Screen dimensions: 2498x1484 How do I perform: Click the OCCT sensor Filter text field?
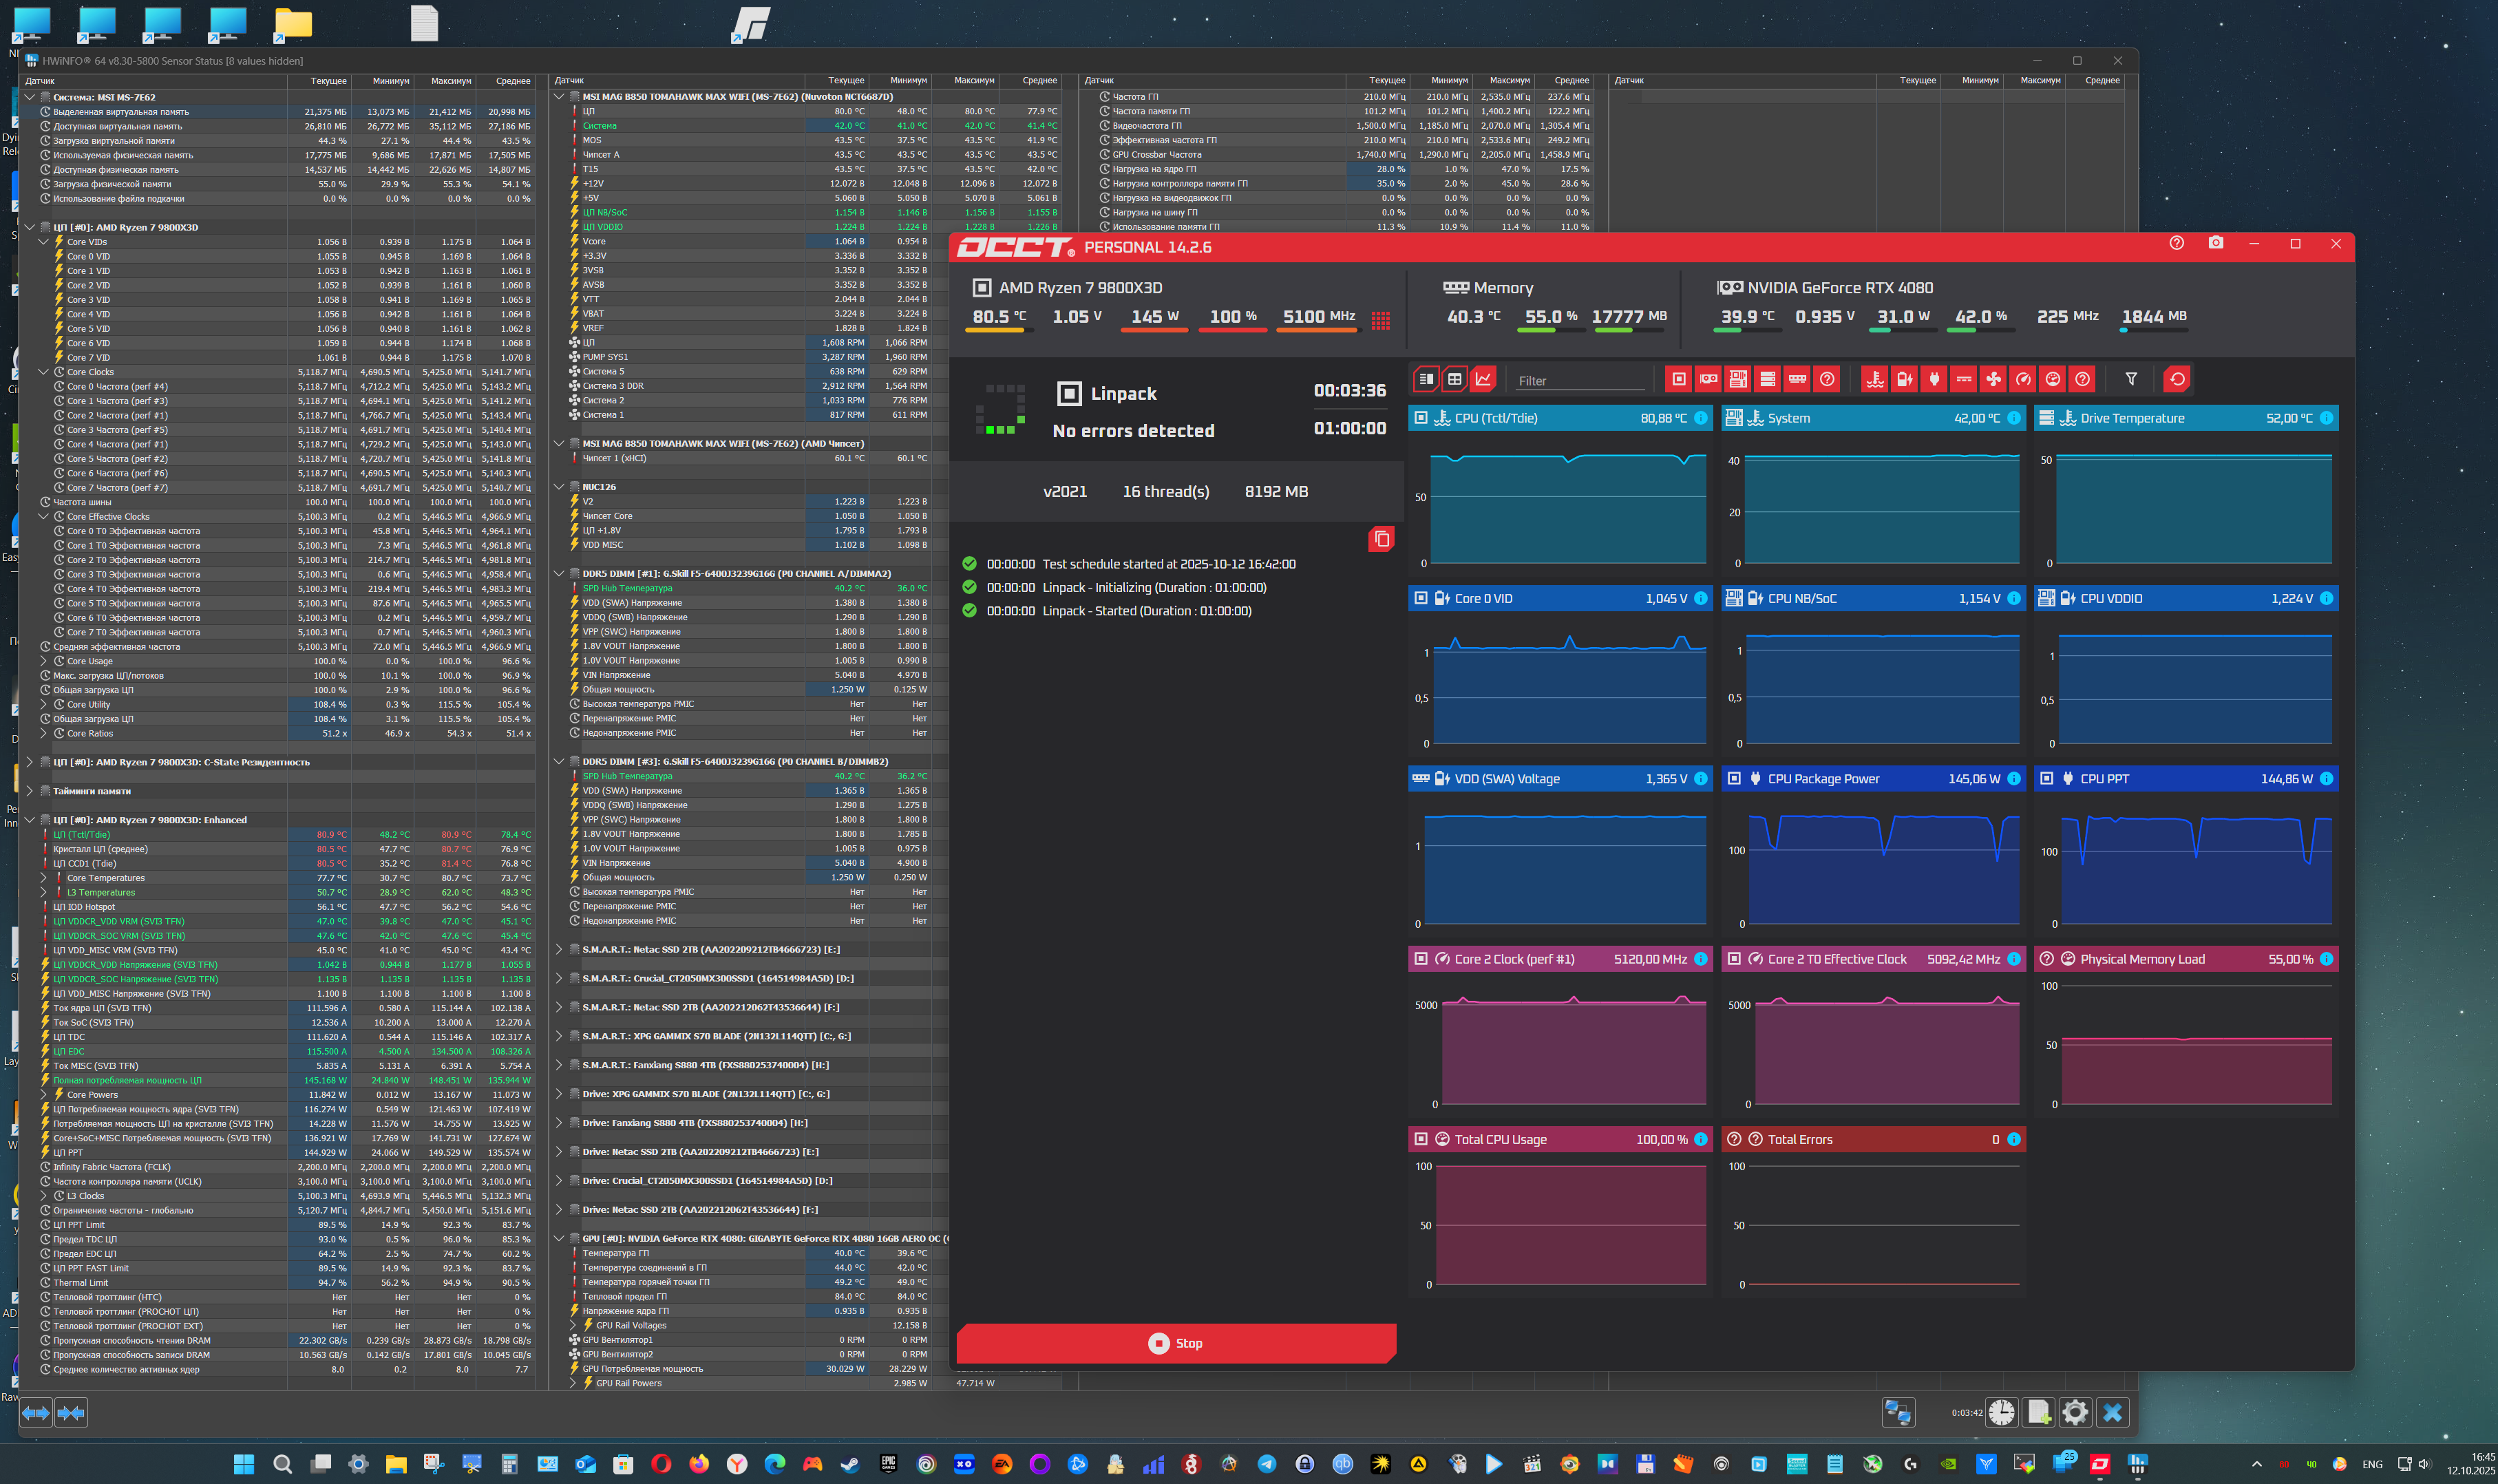tap(1580, 381)
